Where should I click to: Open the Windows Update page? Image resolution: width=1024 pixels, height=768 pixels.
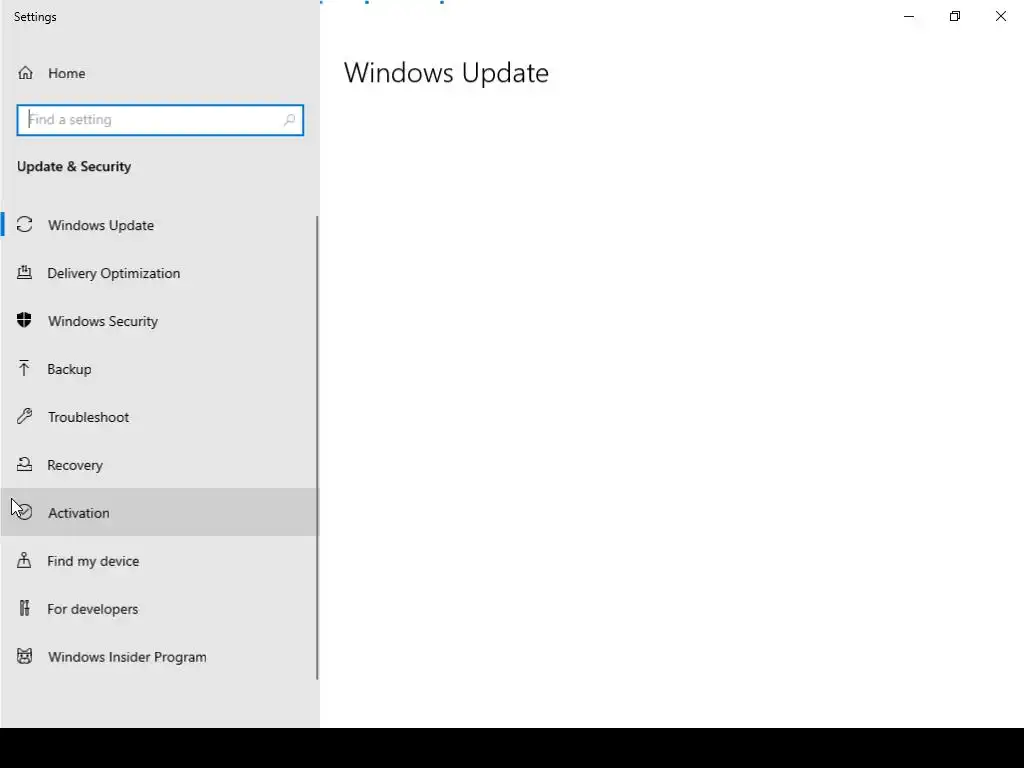[x=159, y=225]
